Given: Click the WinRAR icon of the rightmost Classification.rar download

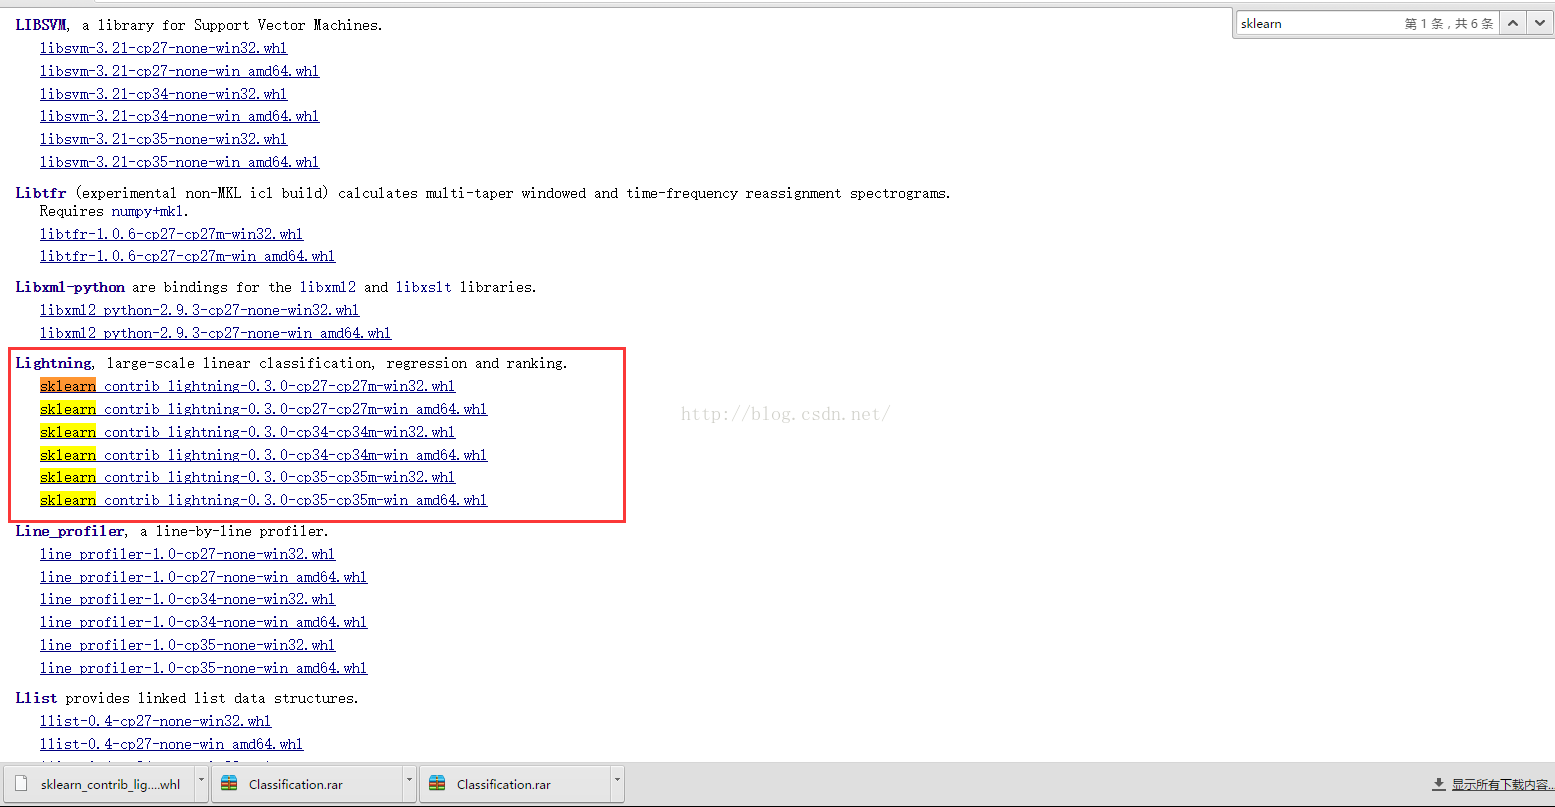Looking at the screenshot, I should 437,784.
